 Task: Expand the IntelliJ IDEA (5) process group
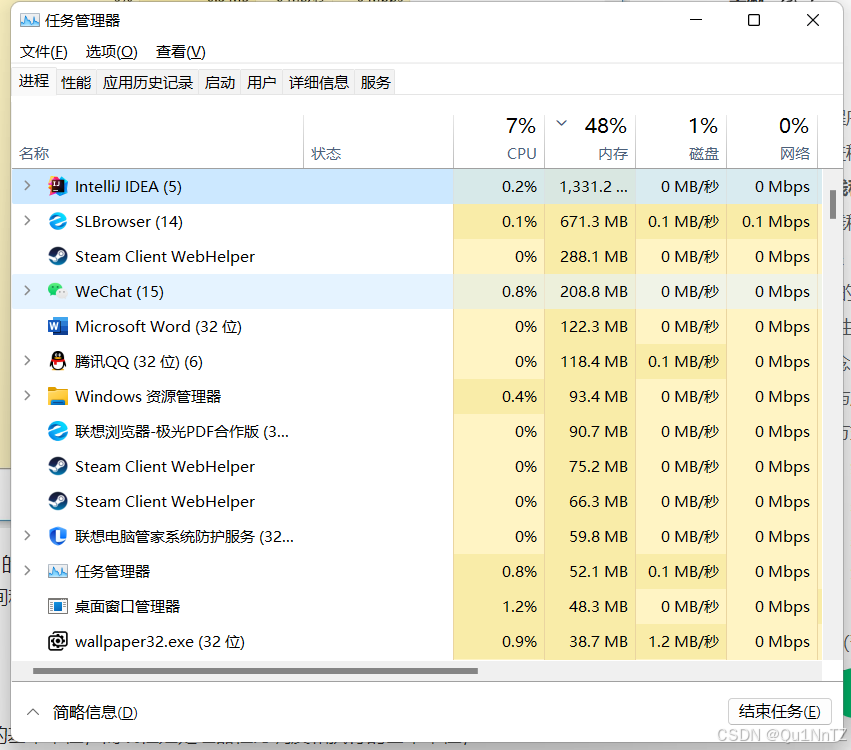tap(27, 186)
